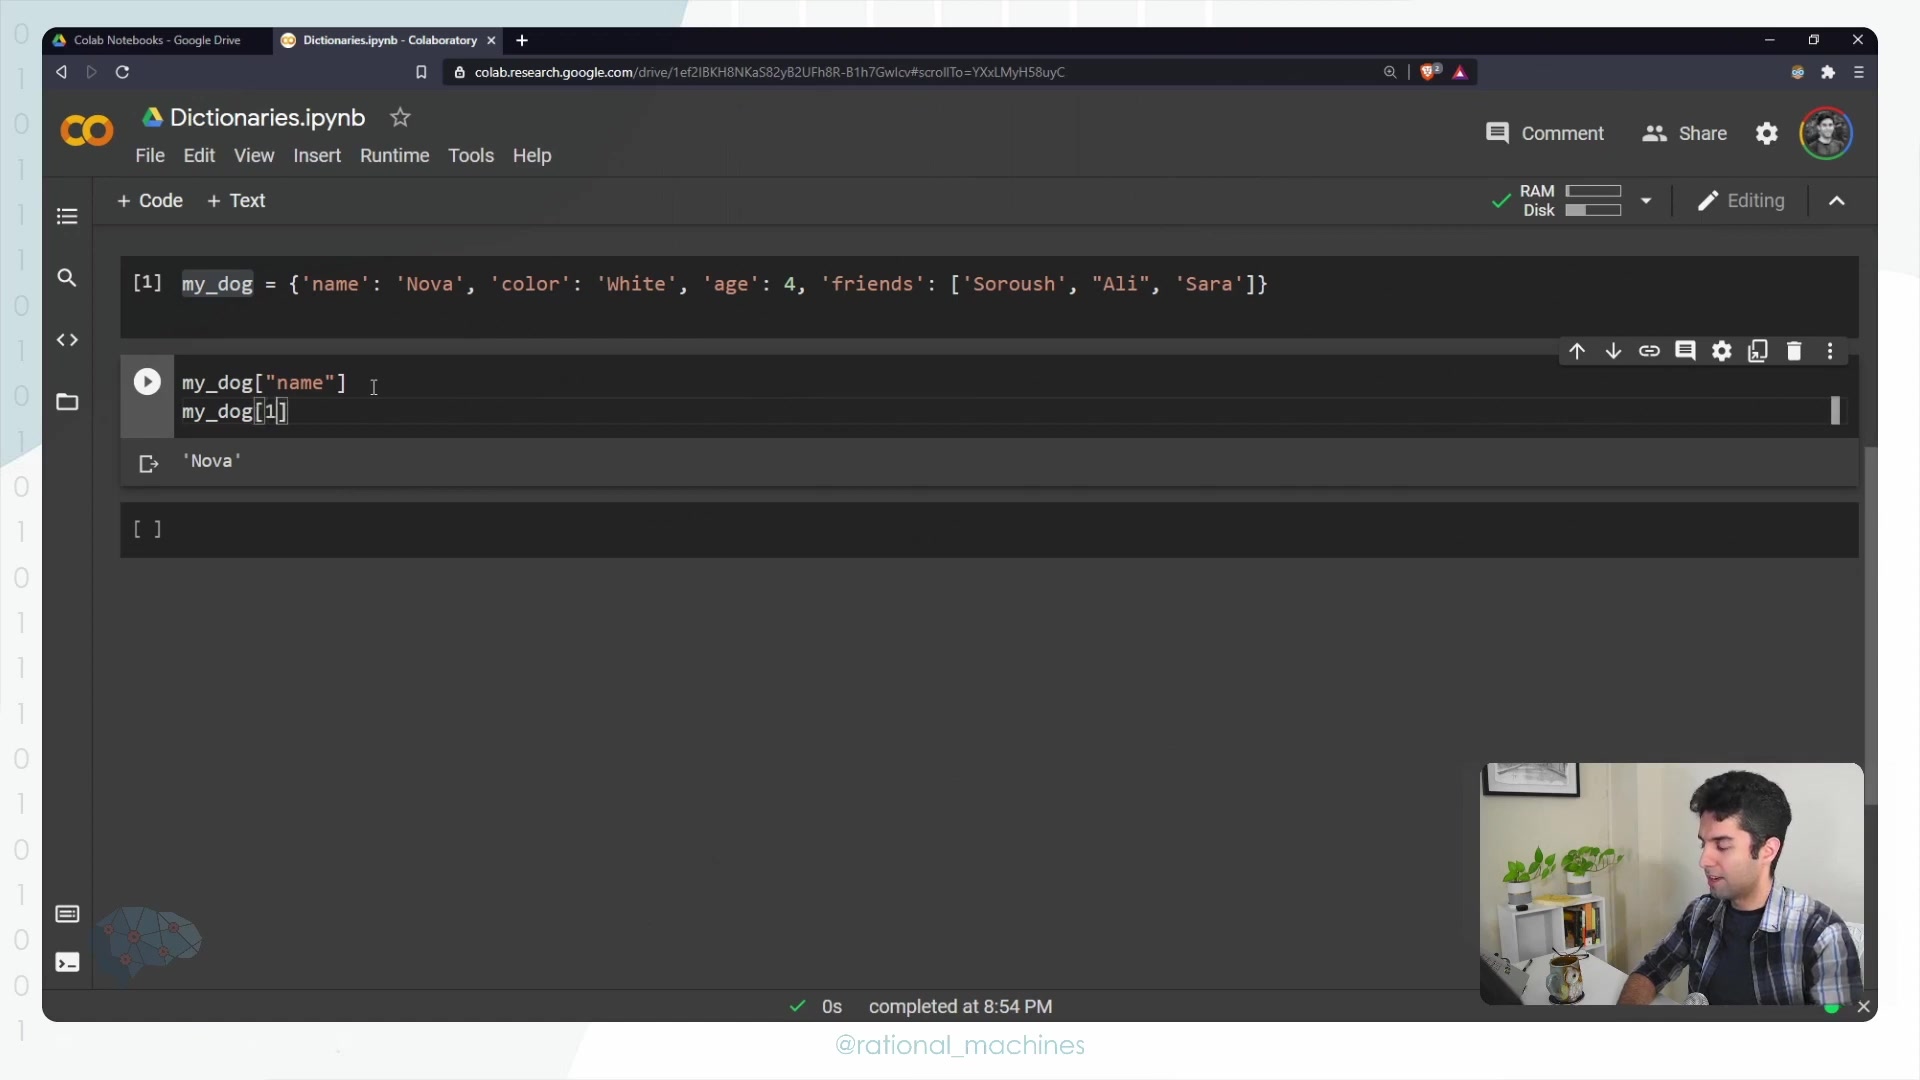Screen dimensions: 1920x1080
Task: Open the Runtime menu
Action: (x=394, y=156)
